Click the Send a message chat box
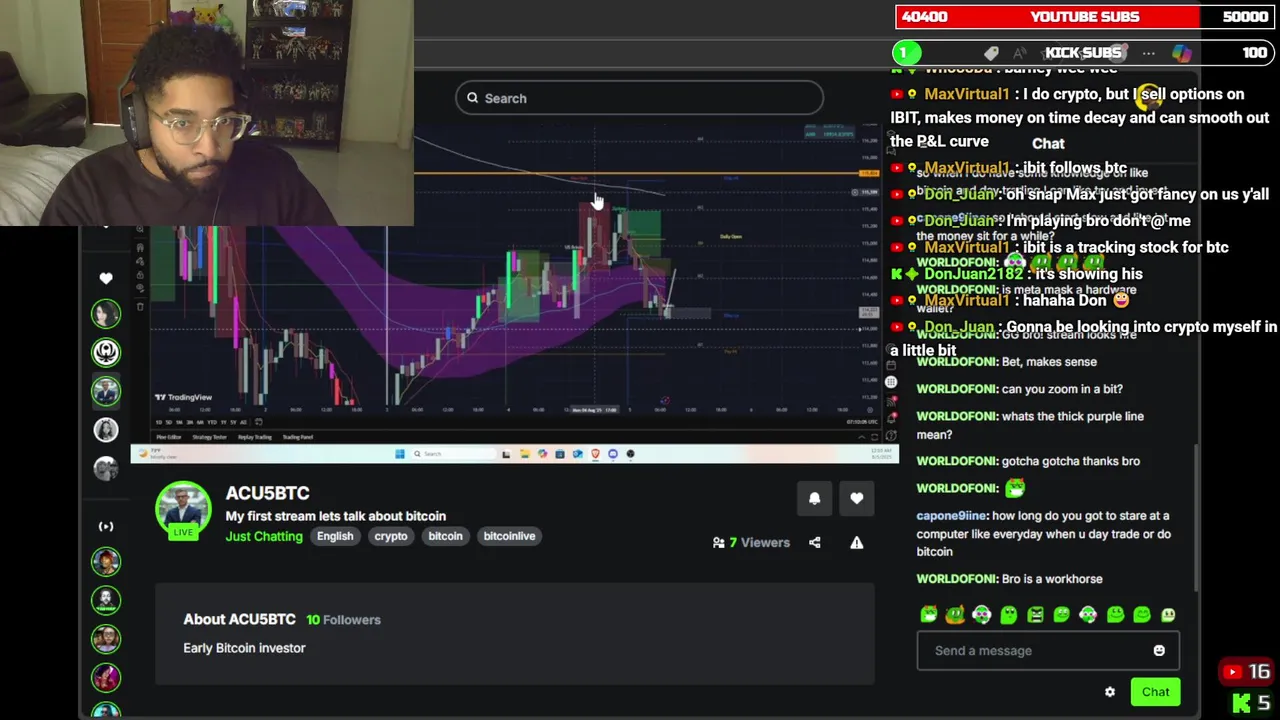 pos(1048,651)
